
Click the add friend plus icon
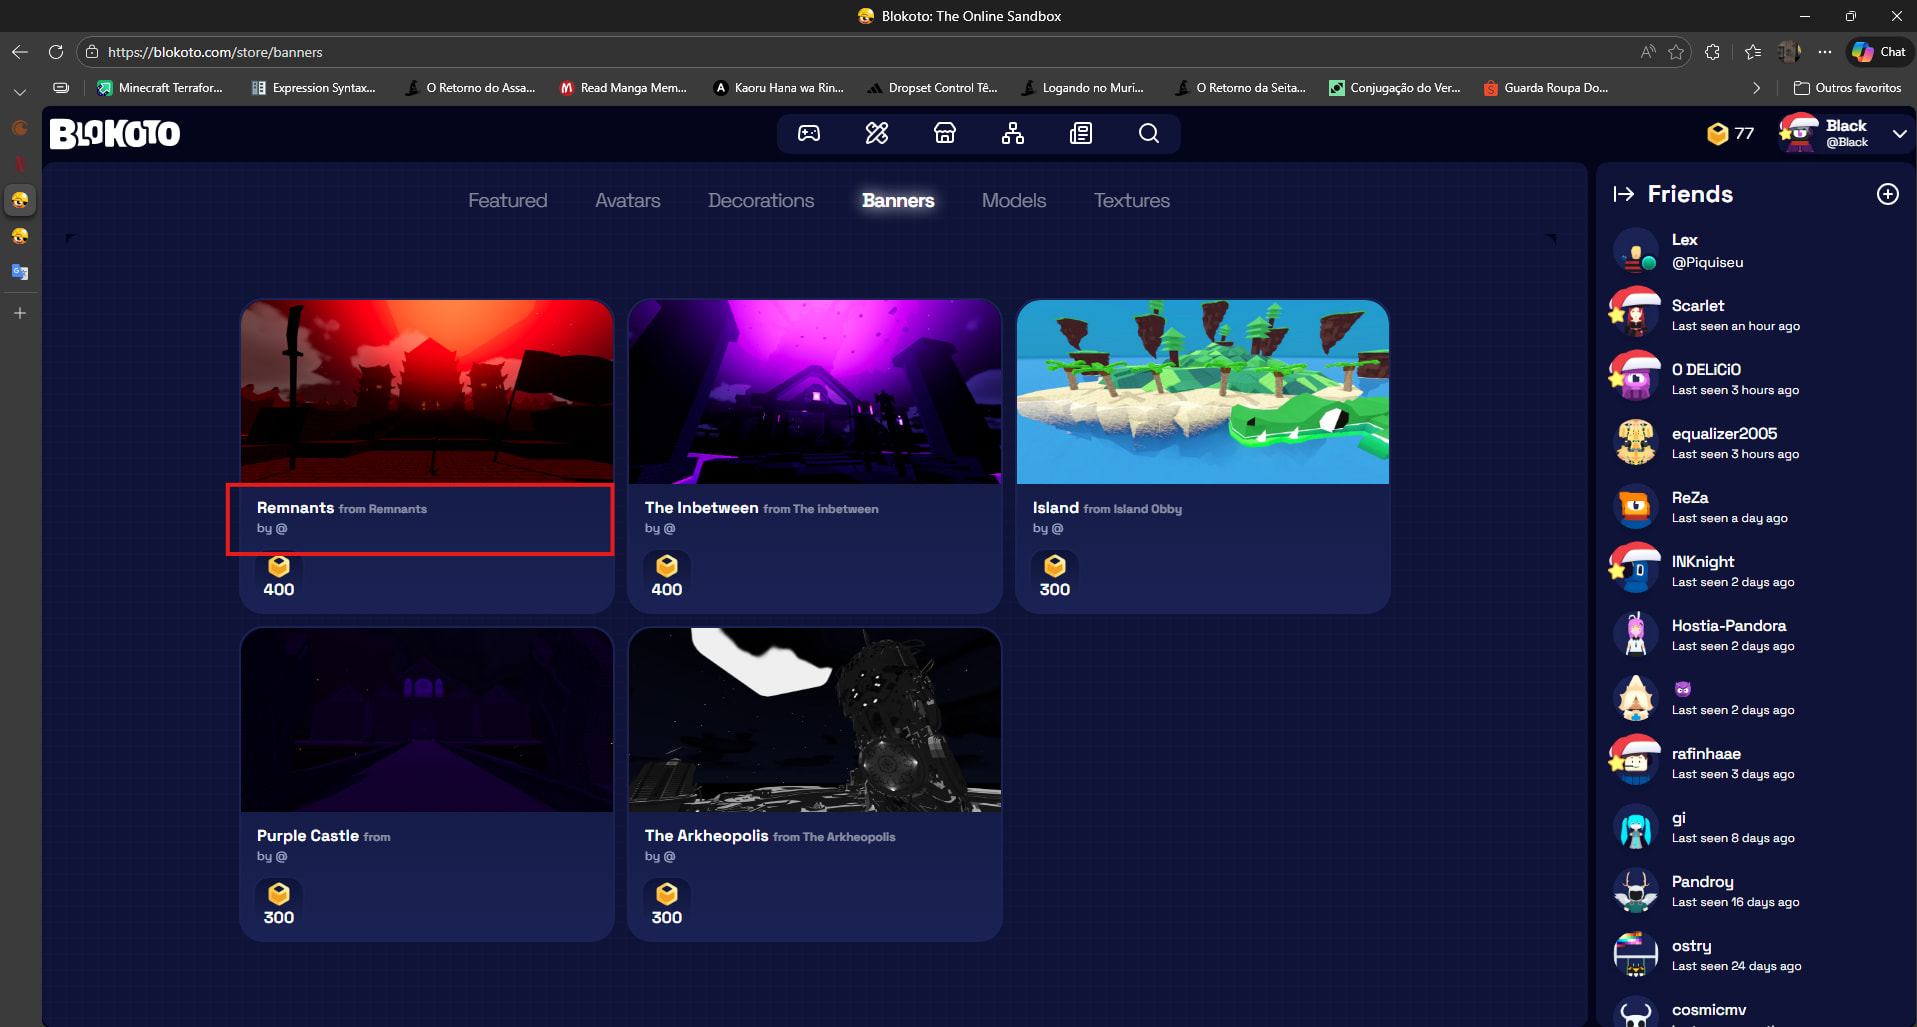pos(1887,194)
